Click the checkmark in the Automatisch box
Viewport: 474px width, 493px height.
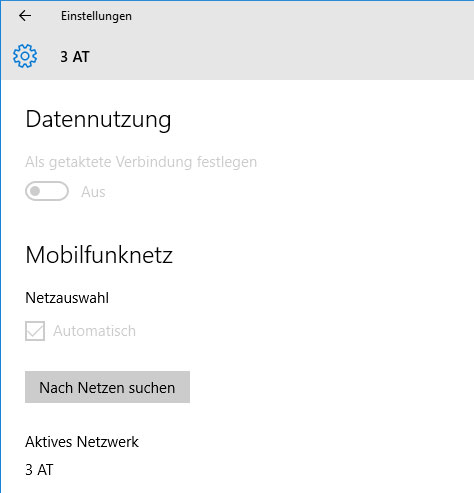35,331
